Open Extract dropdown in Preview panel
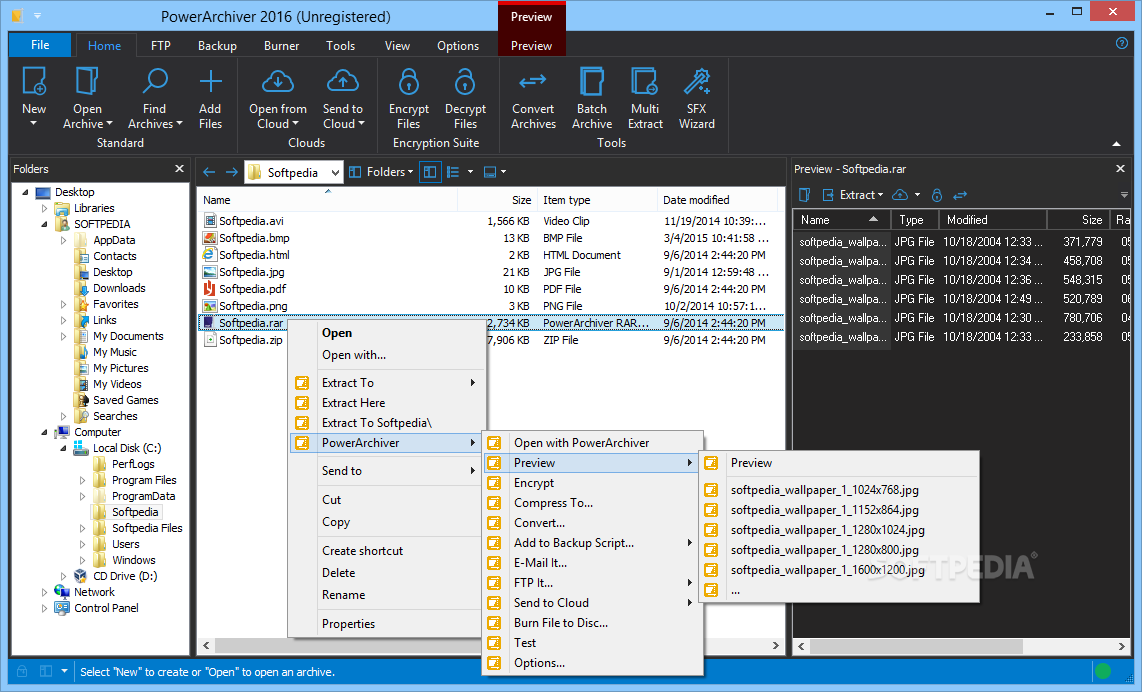Viewport: 1142px width, 692px height. (x=881, y=194)
